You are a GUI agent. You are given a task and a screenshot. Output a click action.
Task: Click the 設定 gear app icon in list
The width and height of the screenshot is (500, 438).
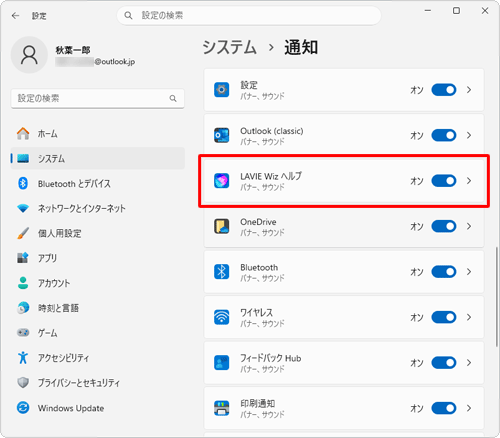pyautogui.click(x=221, y=90)
